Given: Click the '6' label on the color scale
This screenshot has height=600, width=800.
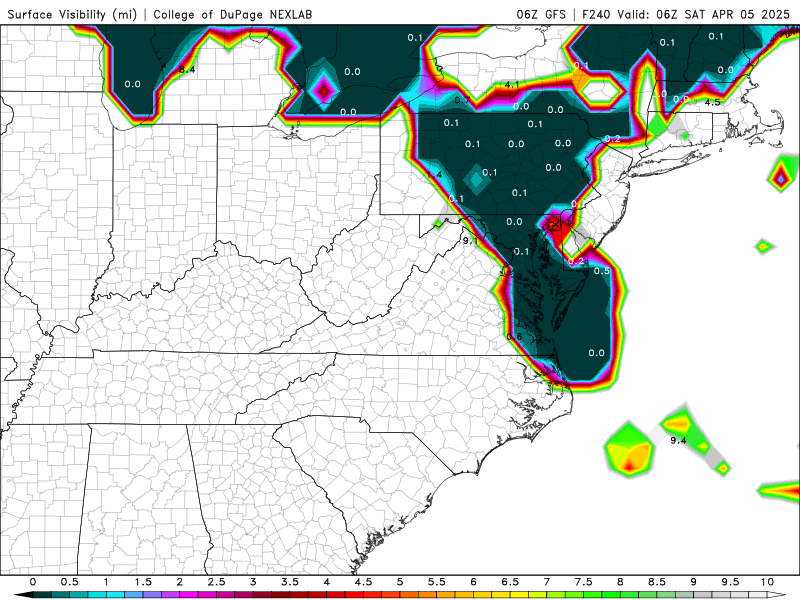Looking at the screenshot, I should coord(473,582).
